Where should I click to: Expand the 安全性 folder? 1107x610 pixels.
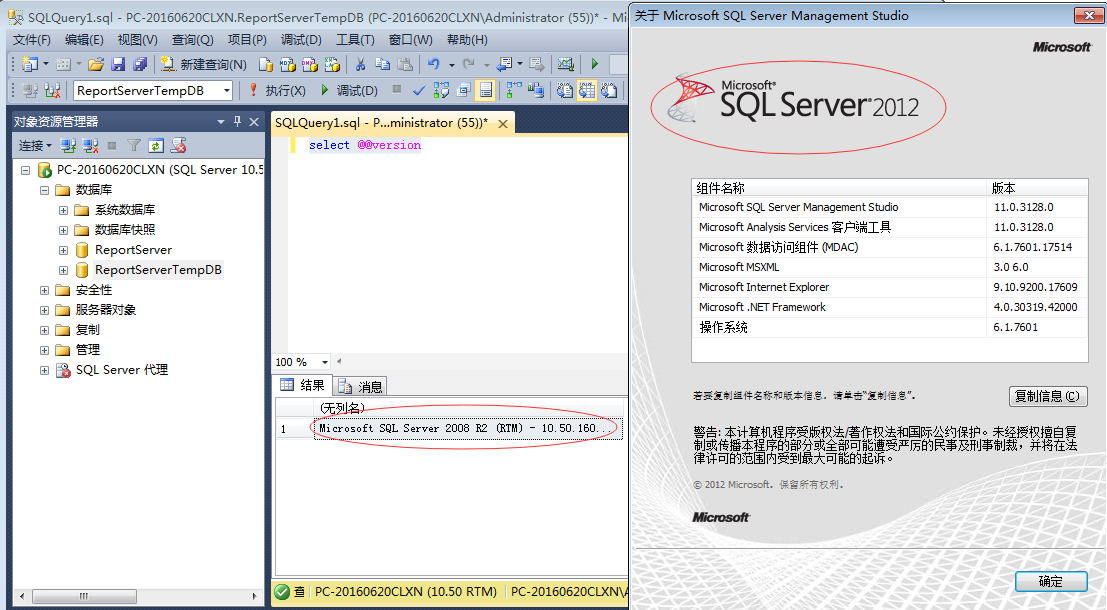point(44,290)
